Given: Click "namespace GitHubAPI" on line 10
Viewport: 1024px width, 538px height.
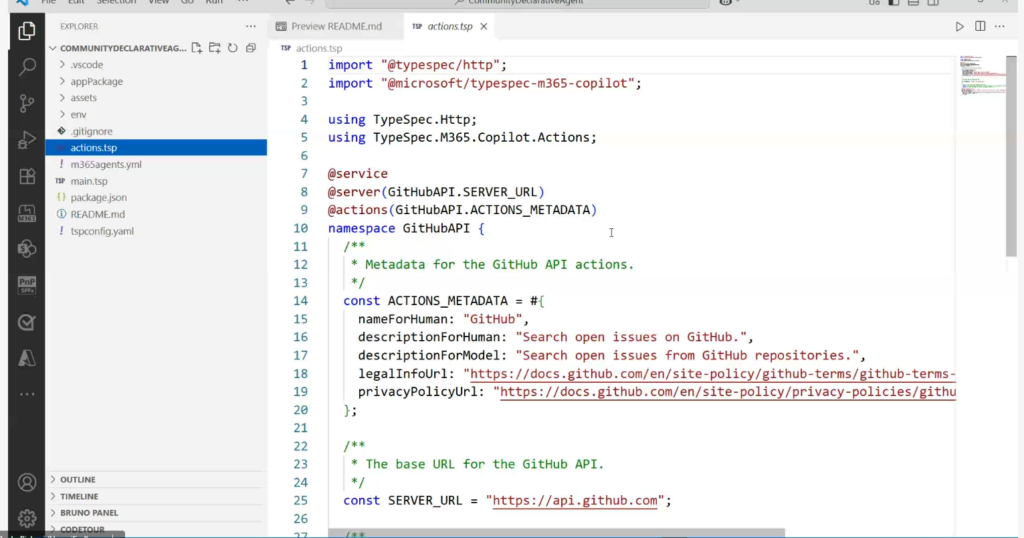Looking at the screenshot, I should pos(398,229).
